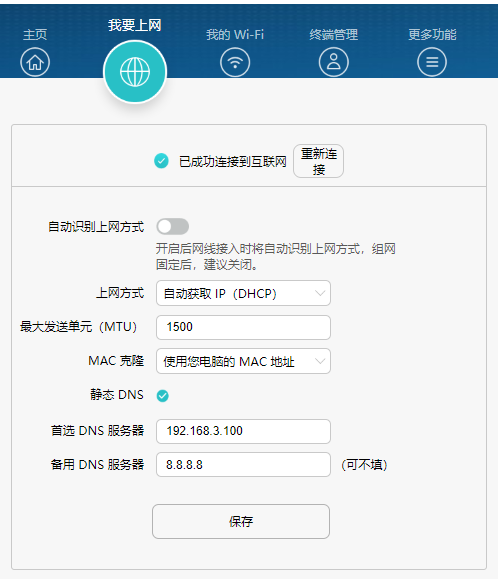Viewport: 498px width, 579px height.
Task: Open the Wi-Fi signal icon
Action: 235,62
